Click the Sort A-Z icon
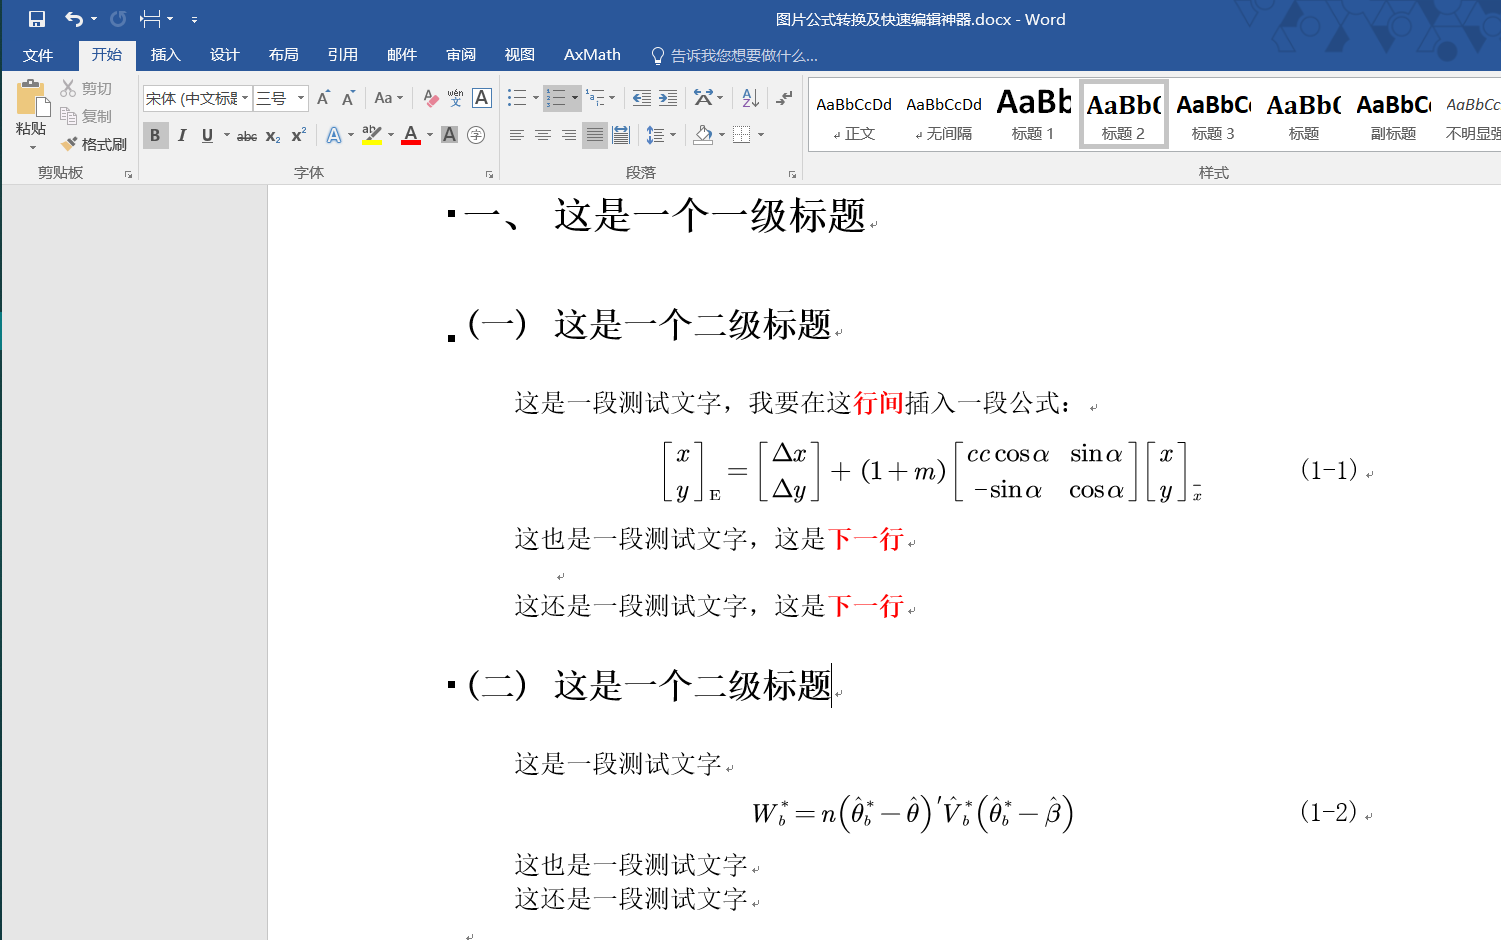 tap(750, 98)
